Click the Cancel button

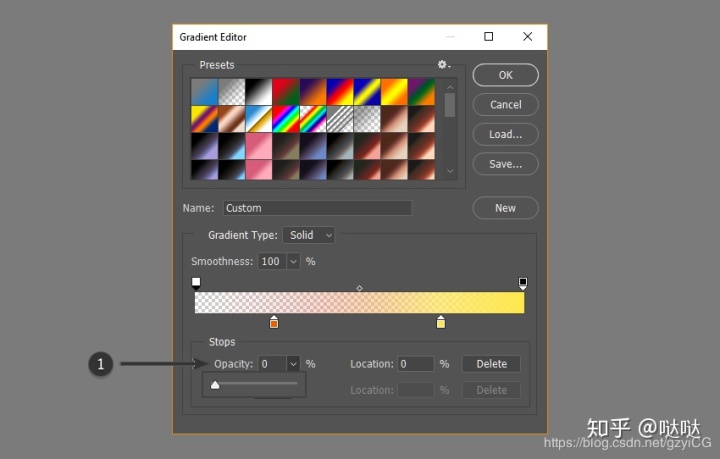click(x=506, y=105)
